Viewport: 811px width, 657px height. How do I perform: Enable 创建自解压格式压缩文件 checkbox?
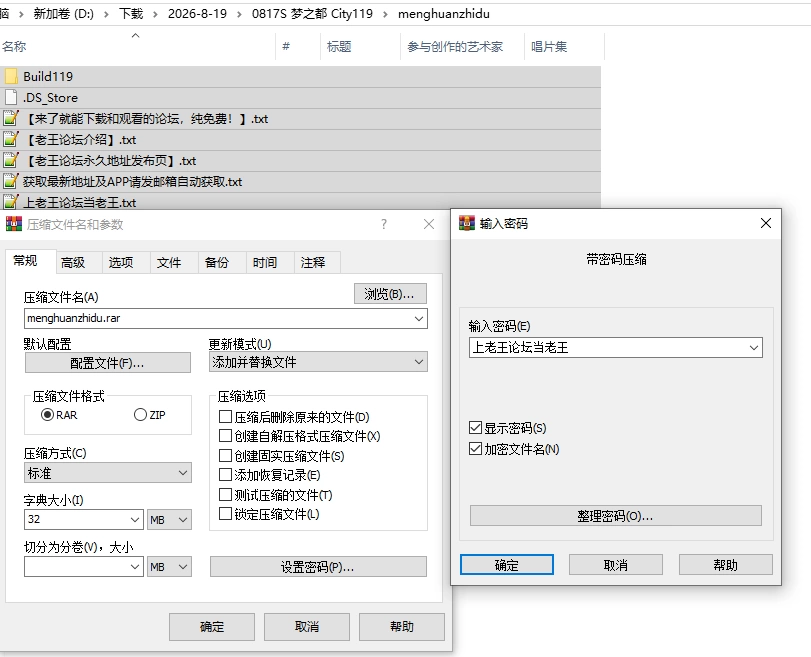coord(225,436)
